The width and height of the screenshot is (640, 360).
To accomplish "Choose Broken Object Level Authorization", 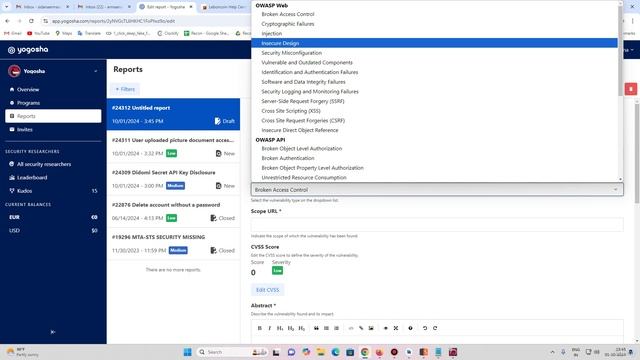I will click(434, 149).
